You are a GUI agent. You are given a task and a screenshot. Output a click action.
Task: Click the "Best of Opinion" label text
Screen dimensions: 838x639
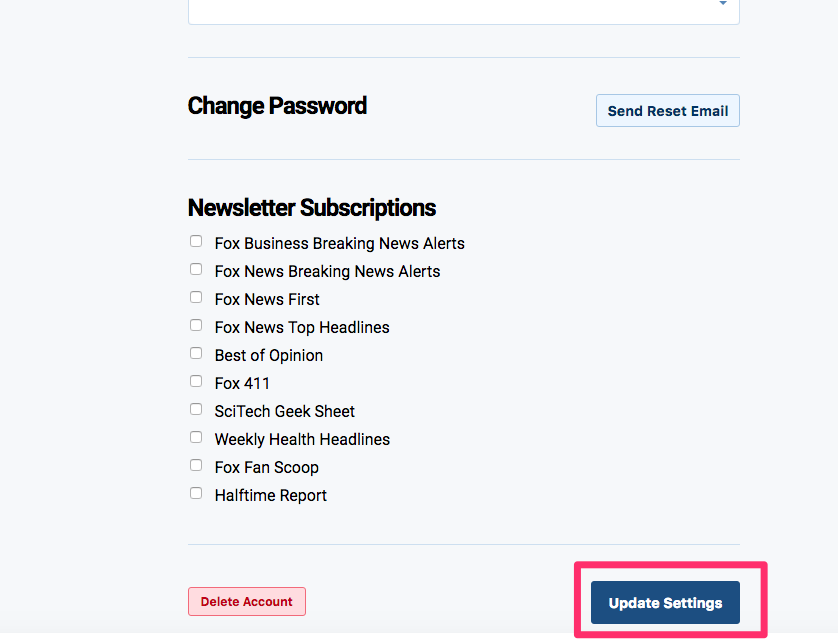(268, 355)
